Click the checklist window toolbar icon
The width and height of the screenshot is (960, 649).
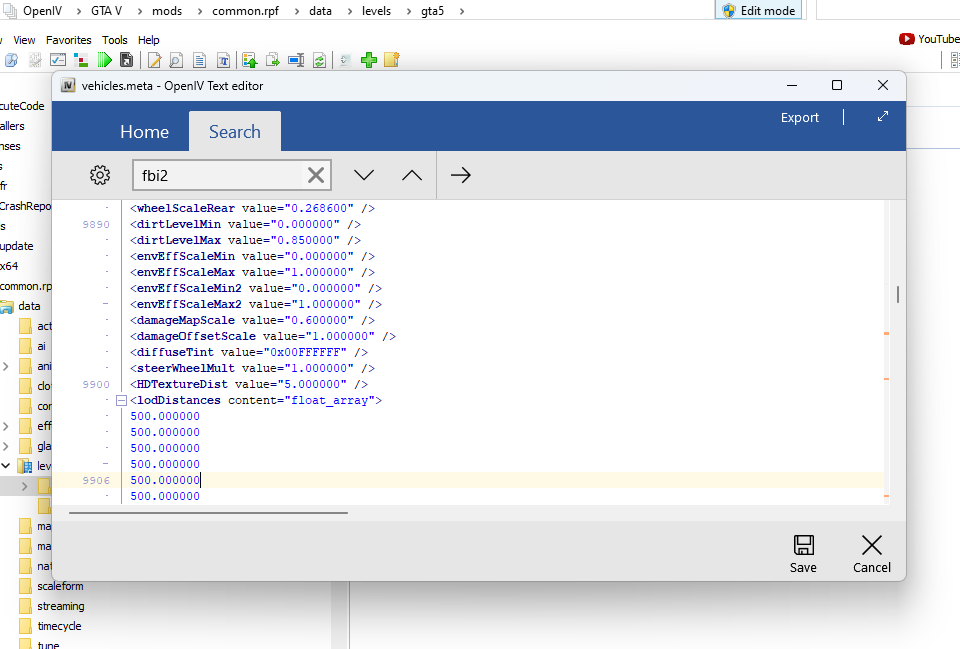(58, 60)
